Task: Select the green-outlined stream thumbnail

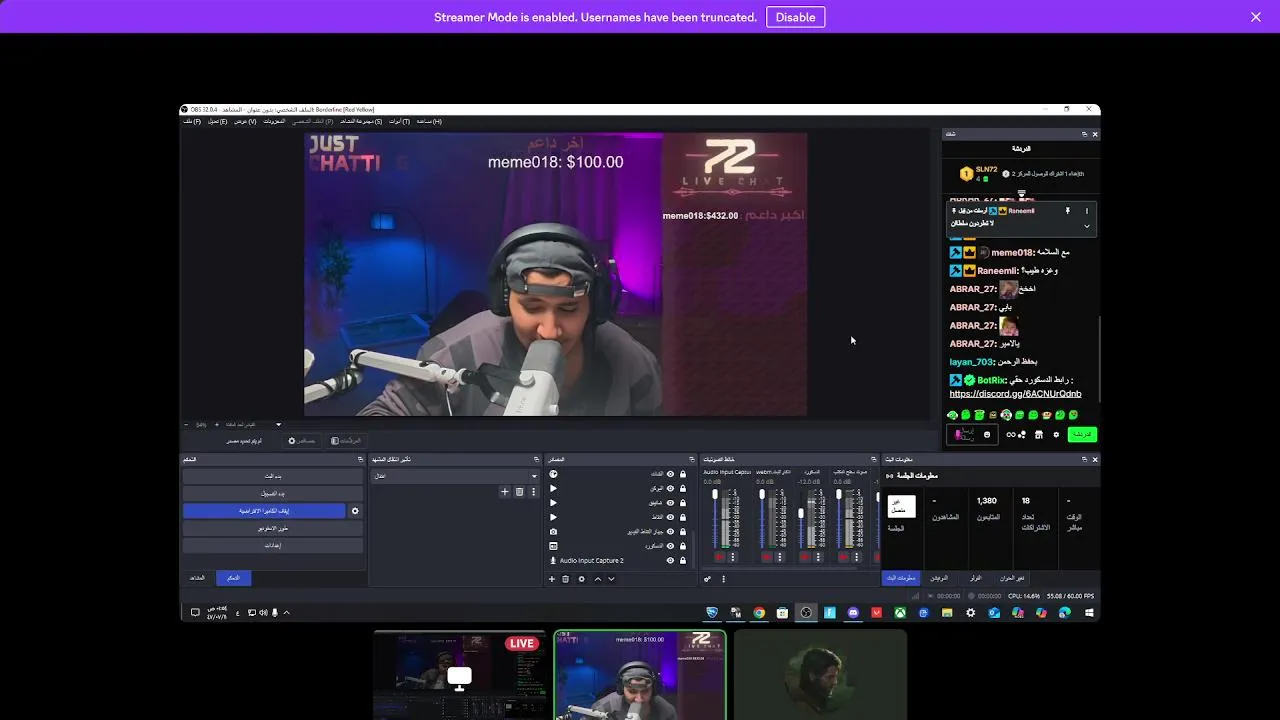Action: (640, 675)
